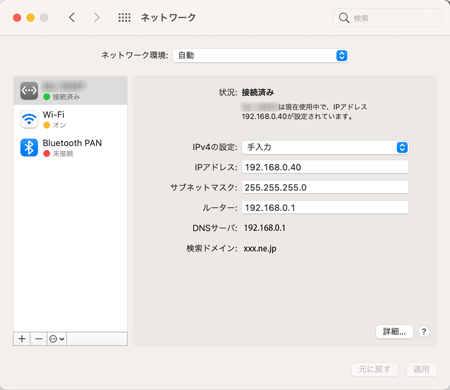The width and height of the screenshot is (450, 390).
Task: Click the 元に戻す revert button
Action: 375,369
